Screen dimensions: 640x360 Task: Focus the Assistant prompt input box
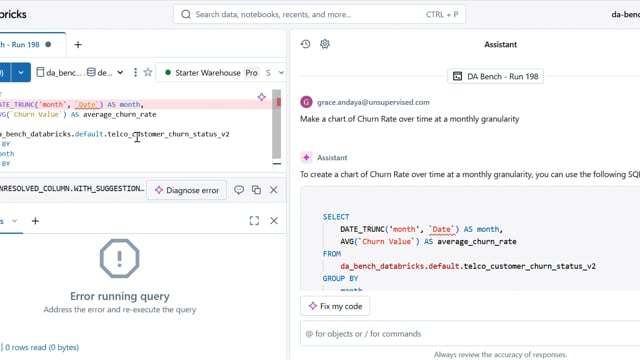[470, 333]
